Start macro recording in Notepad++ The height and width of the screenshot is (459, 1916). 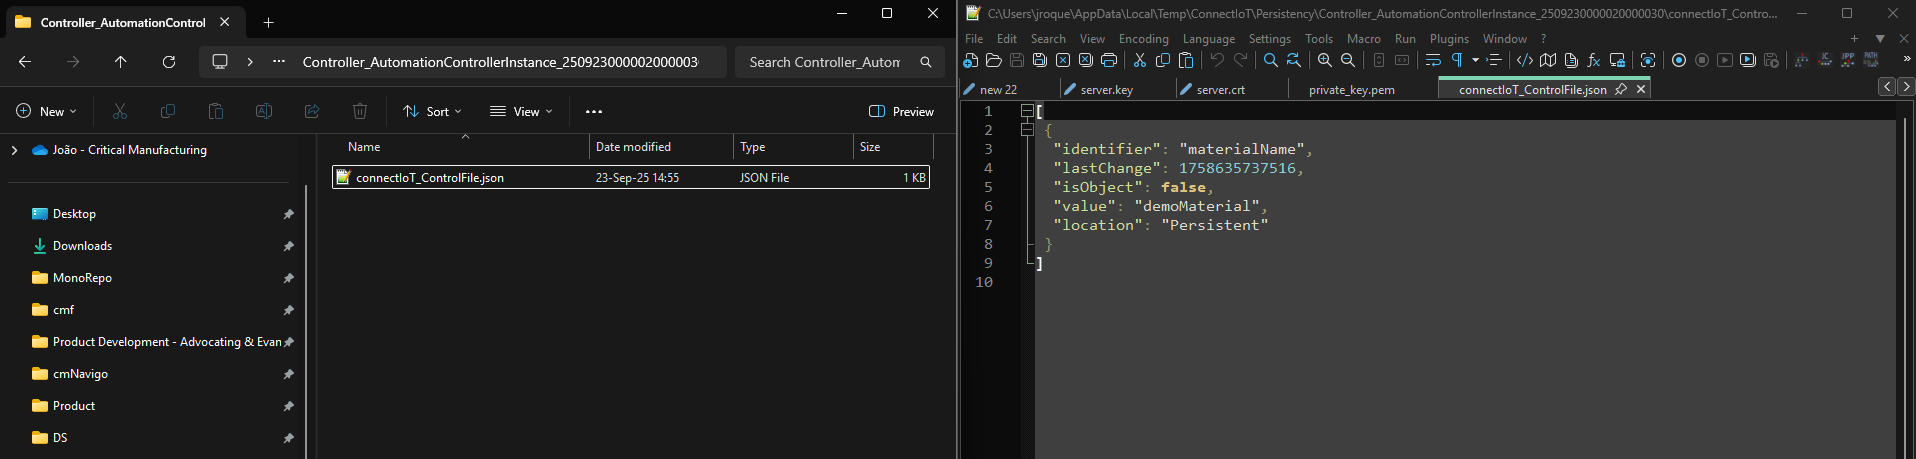[x=1679, y=60]
